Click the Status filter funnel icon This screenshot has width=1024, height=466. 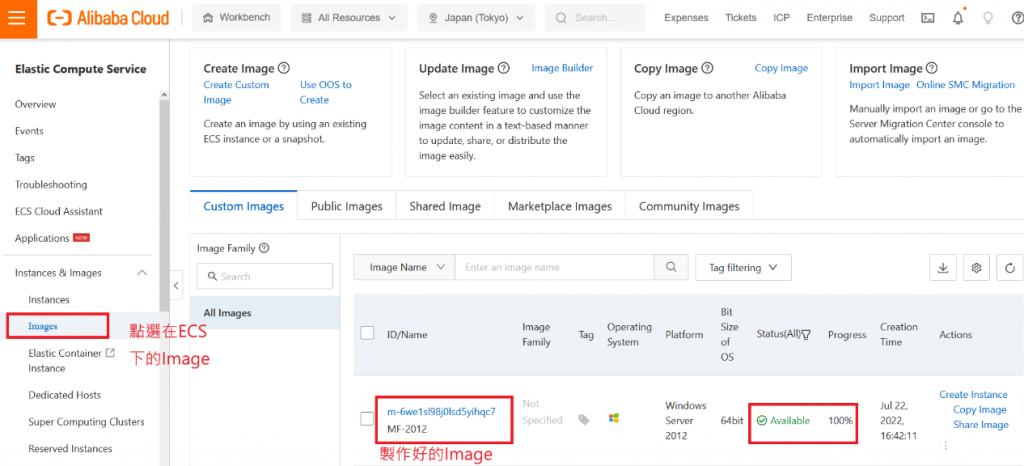pyautogui.click(x=806, y=335)
